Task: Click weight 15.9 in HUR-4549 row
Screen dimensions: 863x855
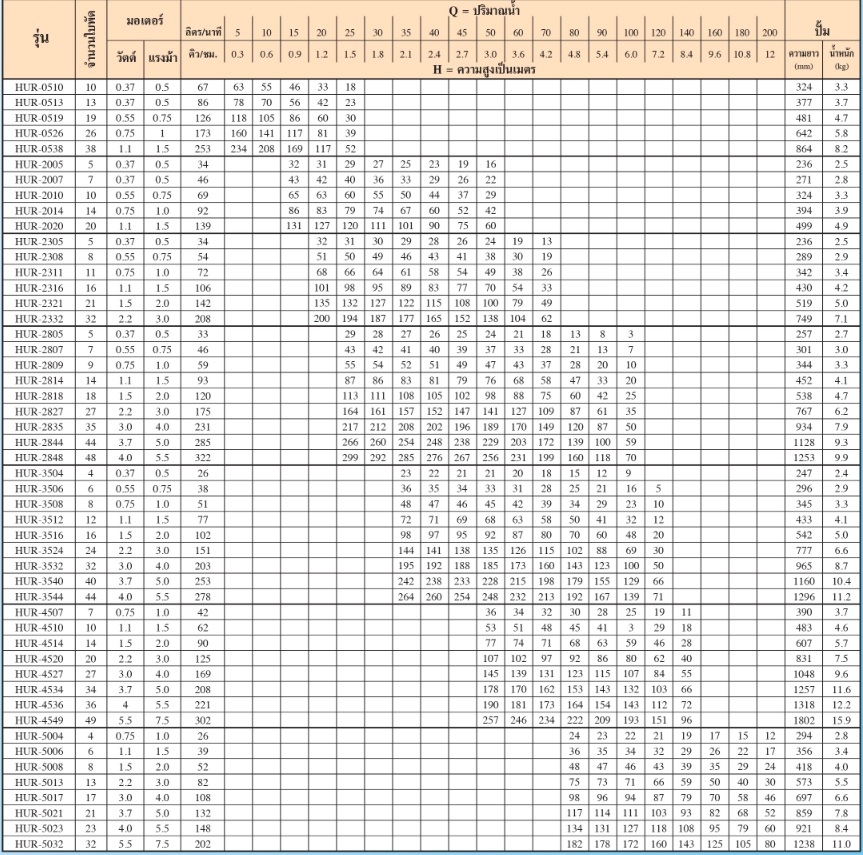Action: pyautogui.click(x=842, y=720)
